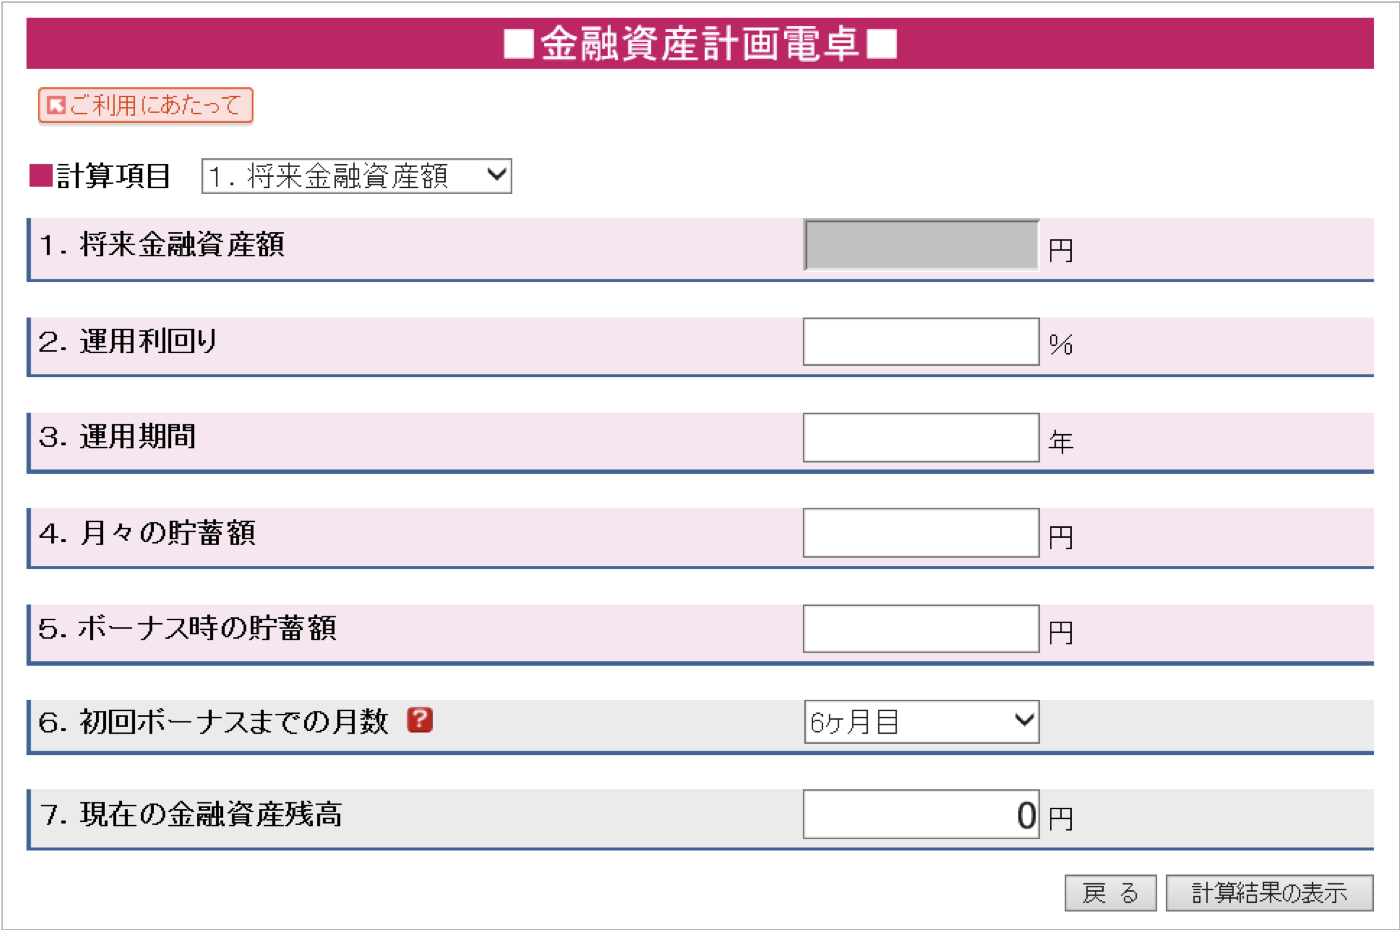Focus the 現在の金融資産残高 input showing 0
This screenshot has width=1400, height=930.
coord(921,815)
